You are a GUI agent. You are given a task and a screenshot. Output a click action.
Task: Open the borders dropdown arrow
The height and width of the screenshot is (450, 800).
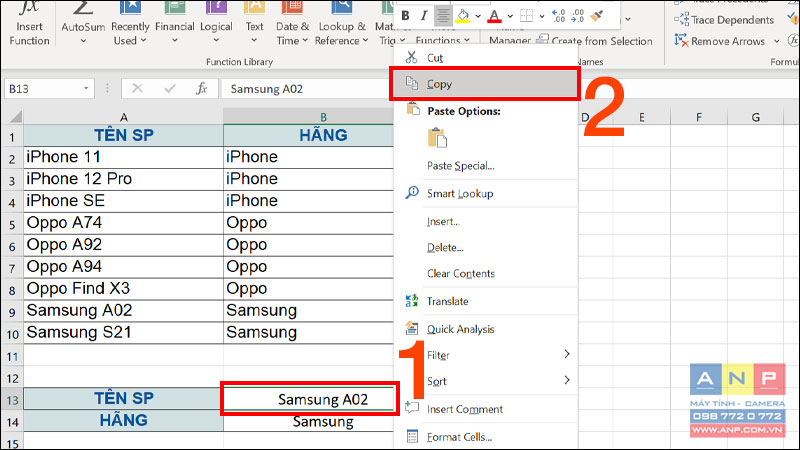pos(542,17)
